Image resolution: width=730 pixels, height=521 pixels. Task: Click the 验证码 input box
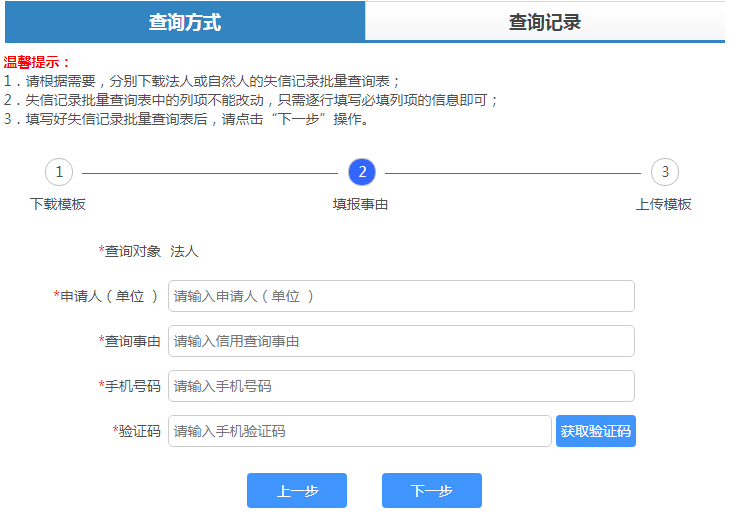(360, 431)
